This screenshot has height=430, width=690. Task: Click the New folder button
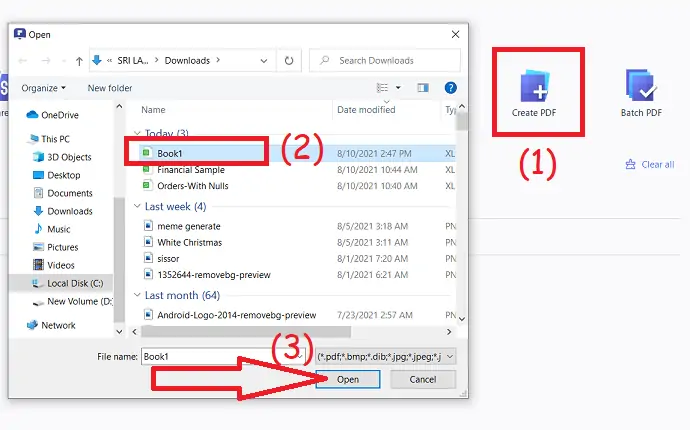(x=110, y=88)
